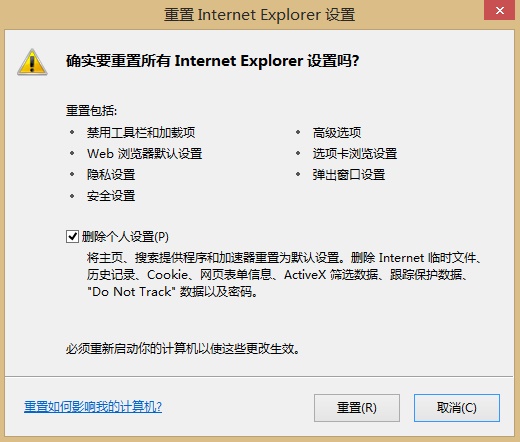Click the "Do Not Track" 数据以及密码 text line
This screenshot has height=442, width=520.
pyautogui.click(x=172, y=292)
